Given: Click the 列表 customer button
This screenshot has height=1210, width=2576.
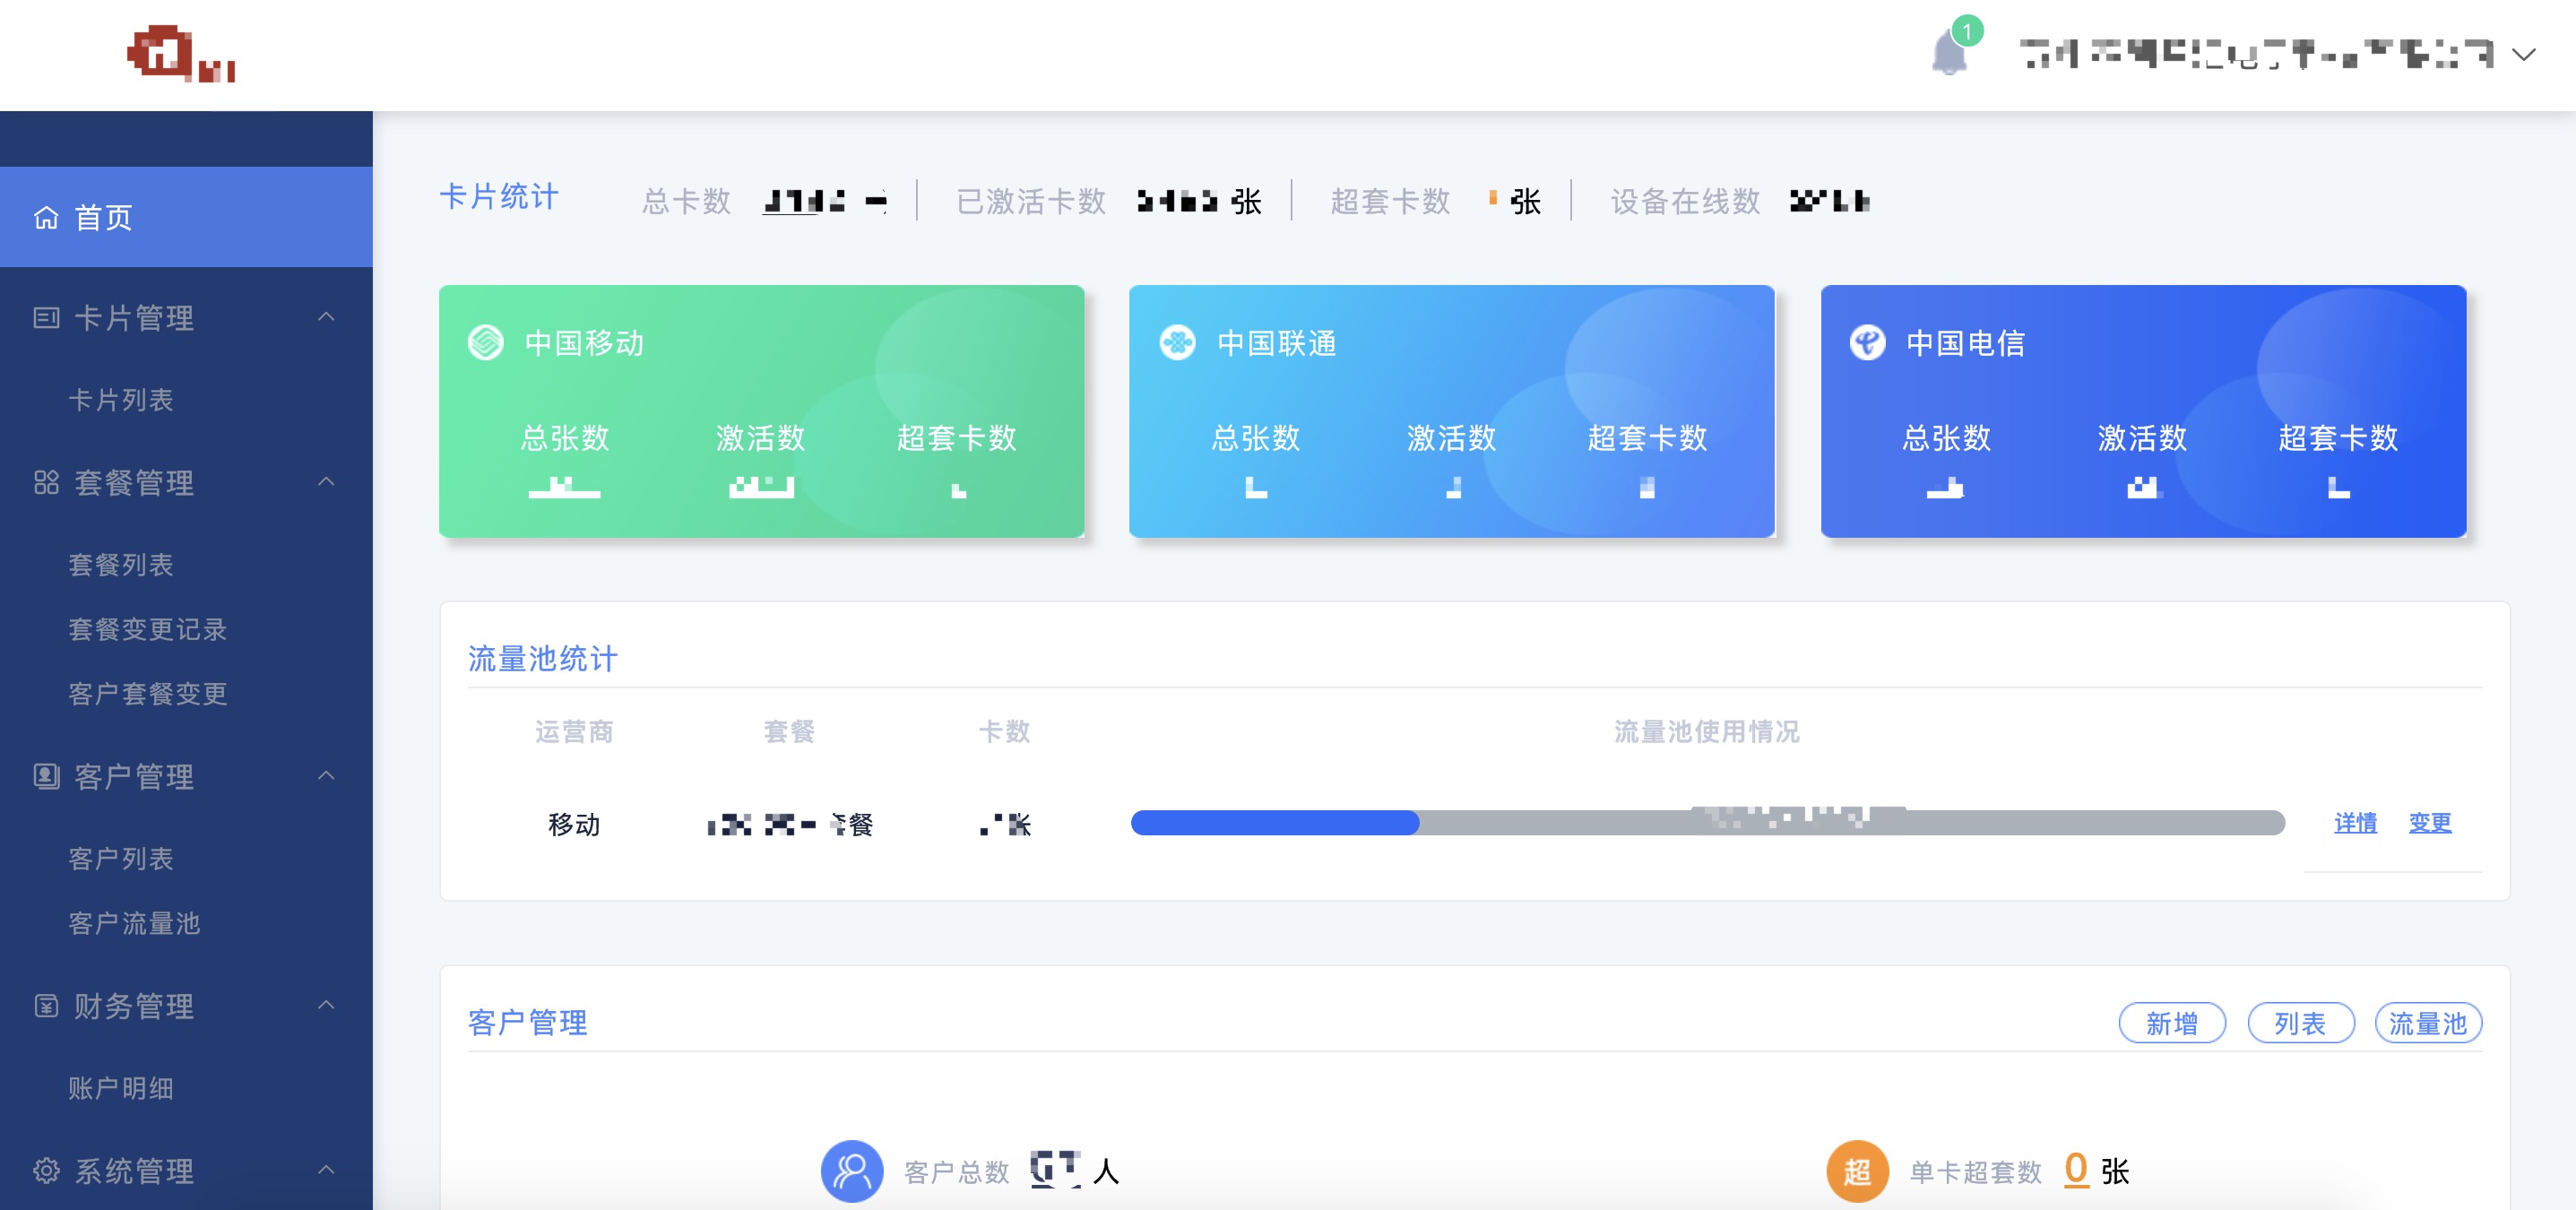Looking at the screenshot, I should tap(2301, 1023).
